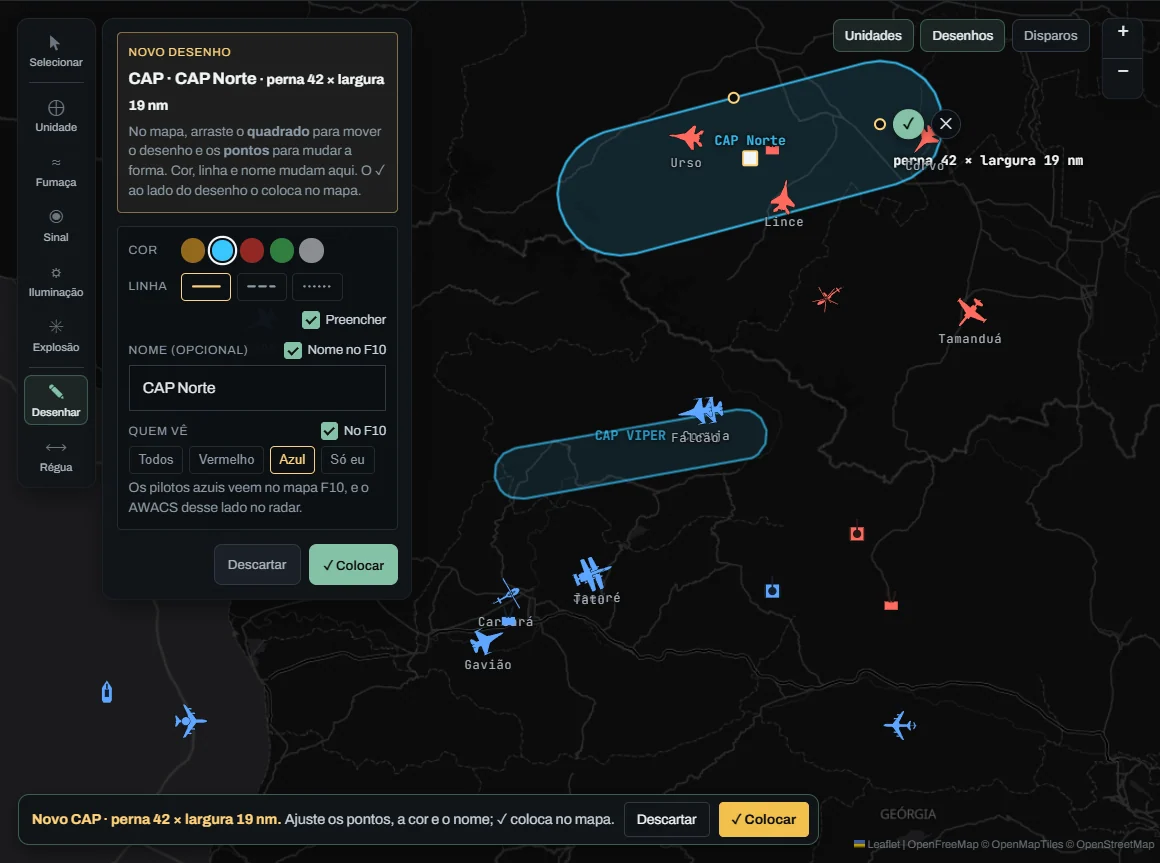The image size is (1160, 863).
Task: Select the red Urso aircraft icon
Action: pyautogui.click(x=688, y=138)
